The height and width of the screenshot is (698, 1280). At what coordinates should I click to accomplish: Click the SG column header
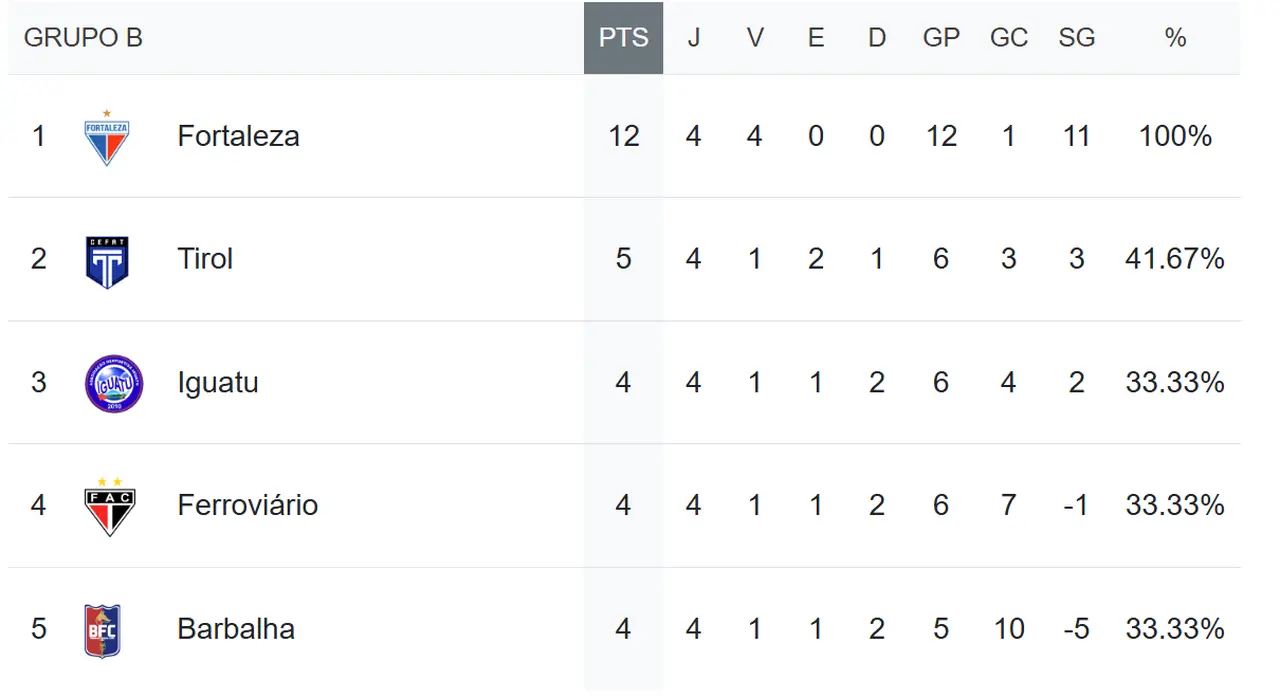(x=1076, y=38)
